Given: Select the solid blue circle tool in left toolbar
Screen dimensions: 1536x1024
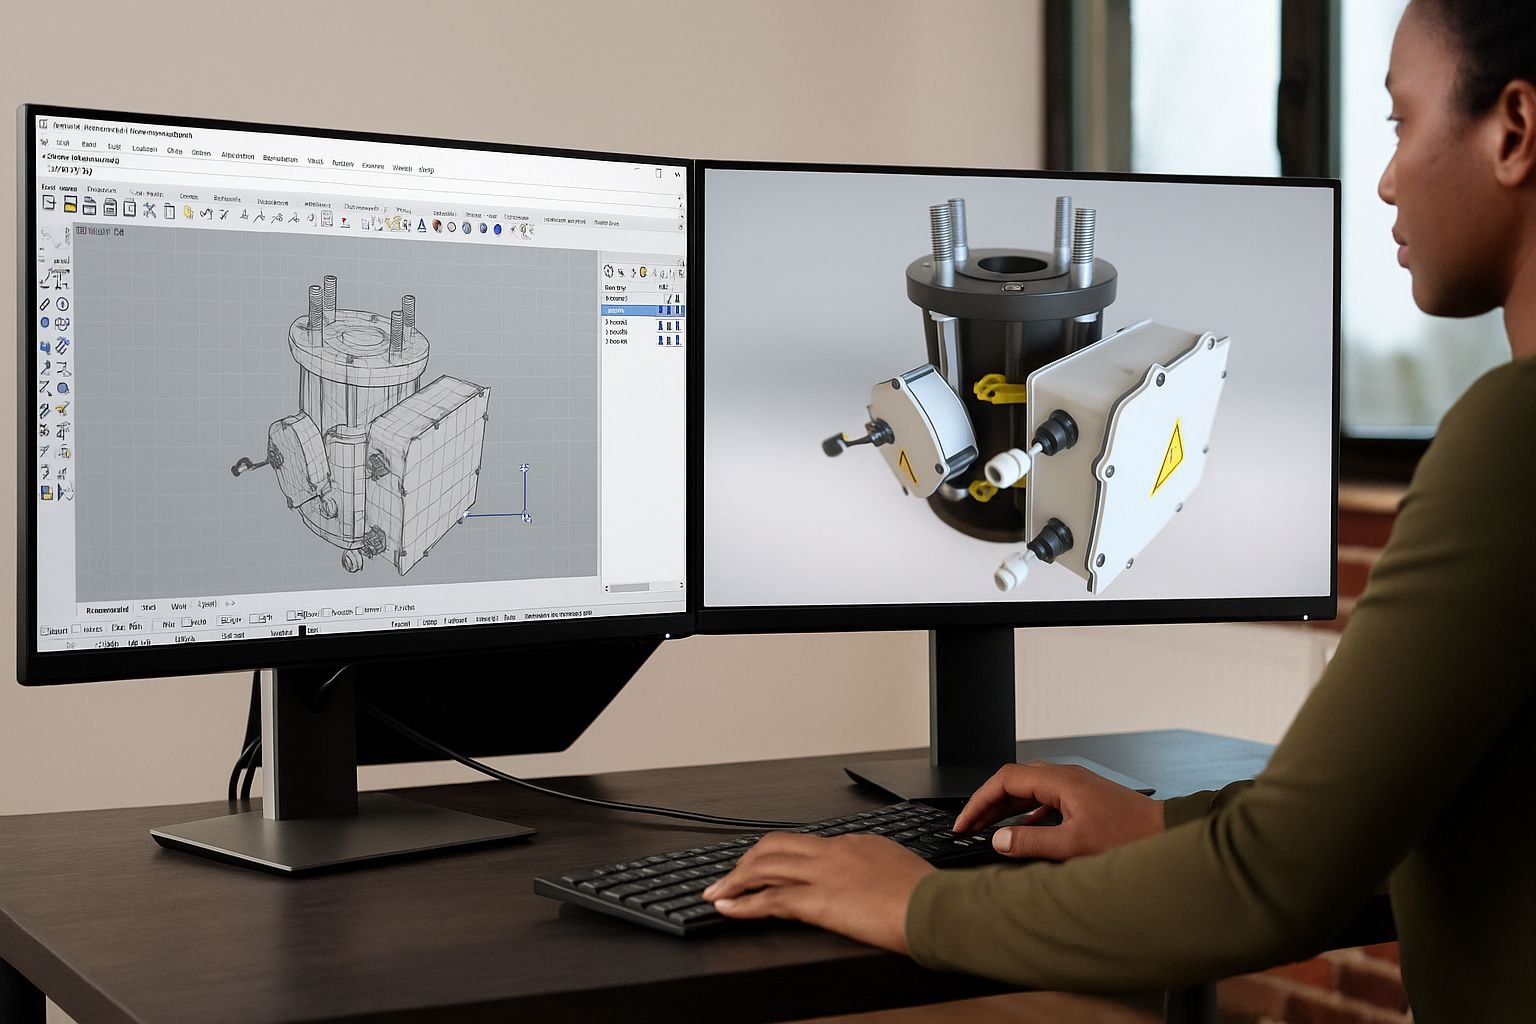Looking at the screenshot, I should tap(44, 322).
